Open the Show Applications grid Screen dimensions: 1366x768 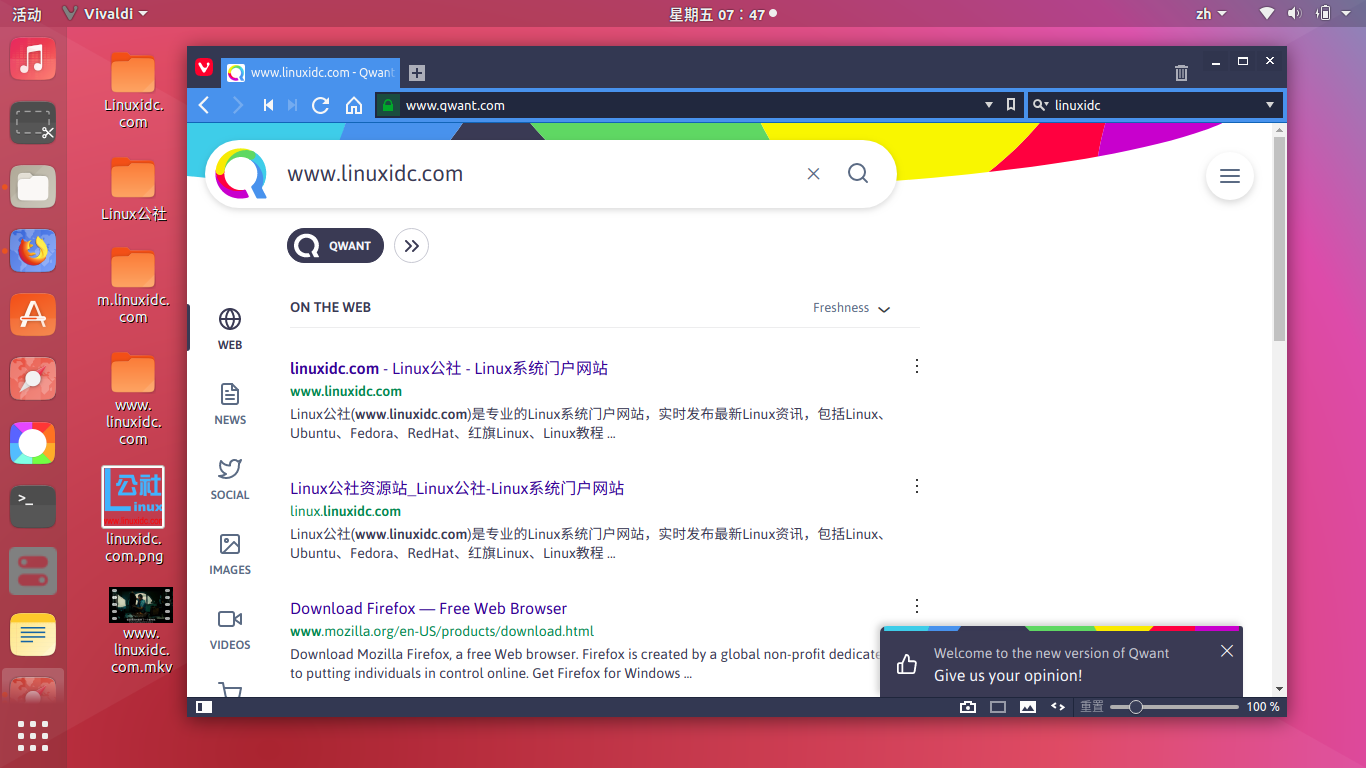33,735
